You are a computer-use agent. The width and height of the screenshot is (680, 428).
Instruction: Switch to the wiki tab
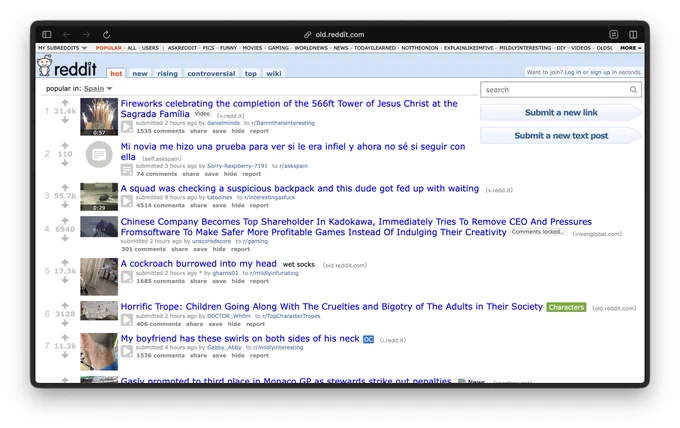(274, 73)
